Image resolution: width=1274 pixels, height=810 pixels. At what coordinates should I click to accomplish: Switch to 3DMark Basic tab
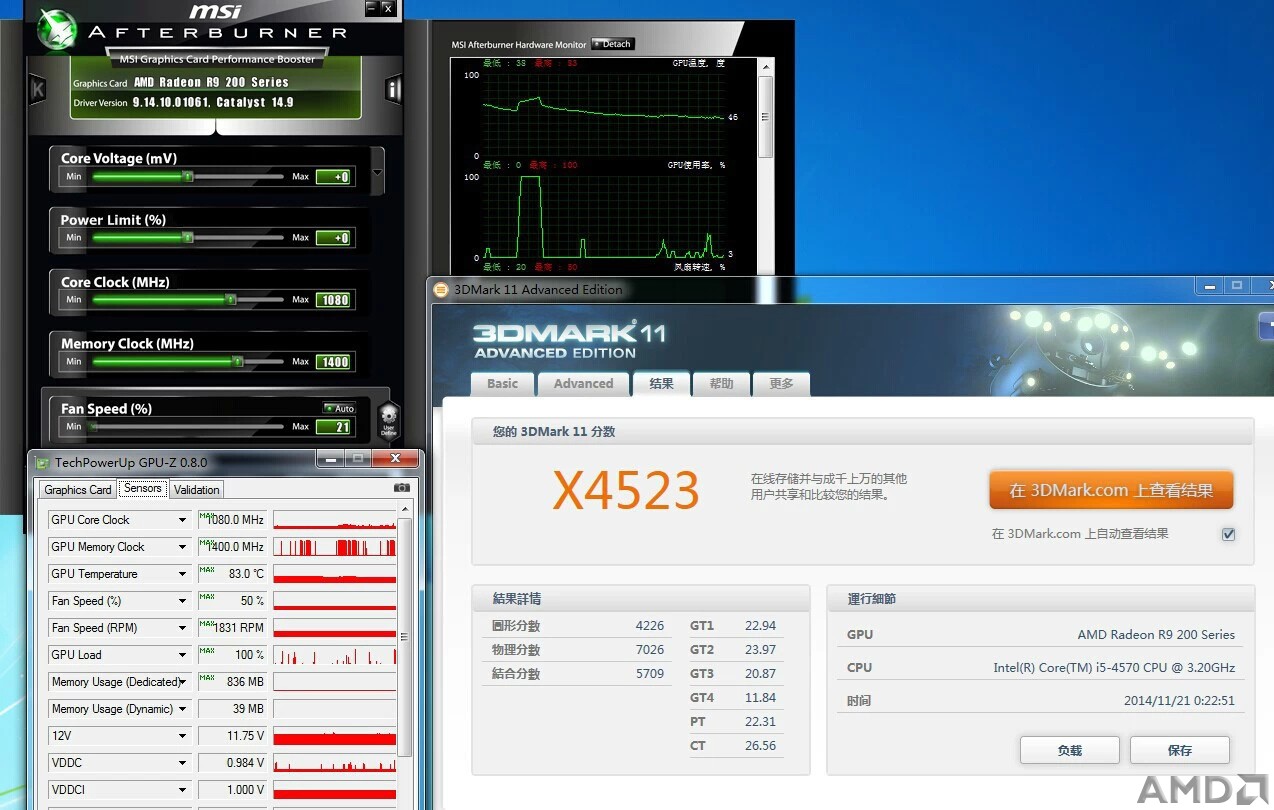pyautogui.click(x=502, y=384)
